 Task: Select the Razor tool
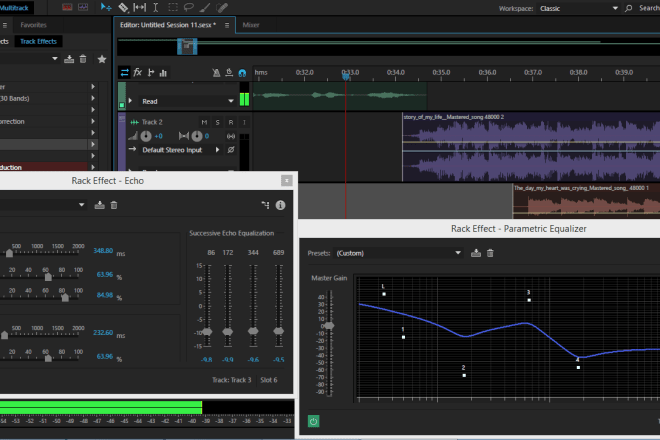[x=123, y=7]
